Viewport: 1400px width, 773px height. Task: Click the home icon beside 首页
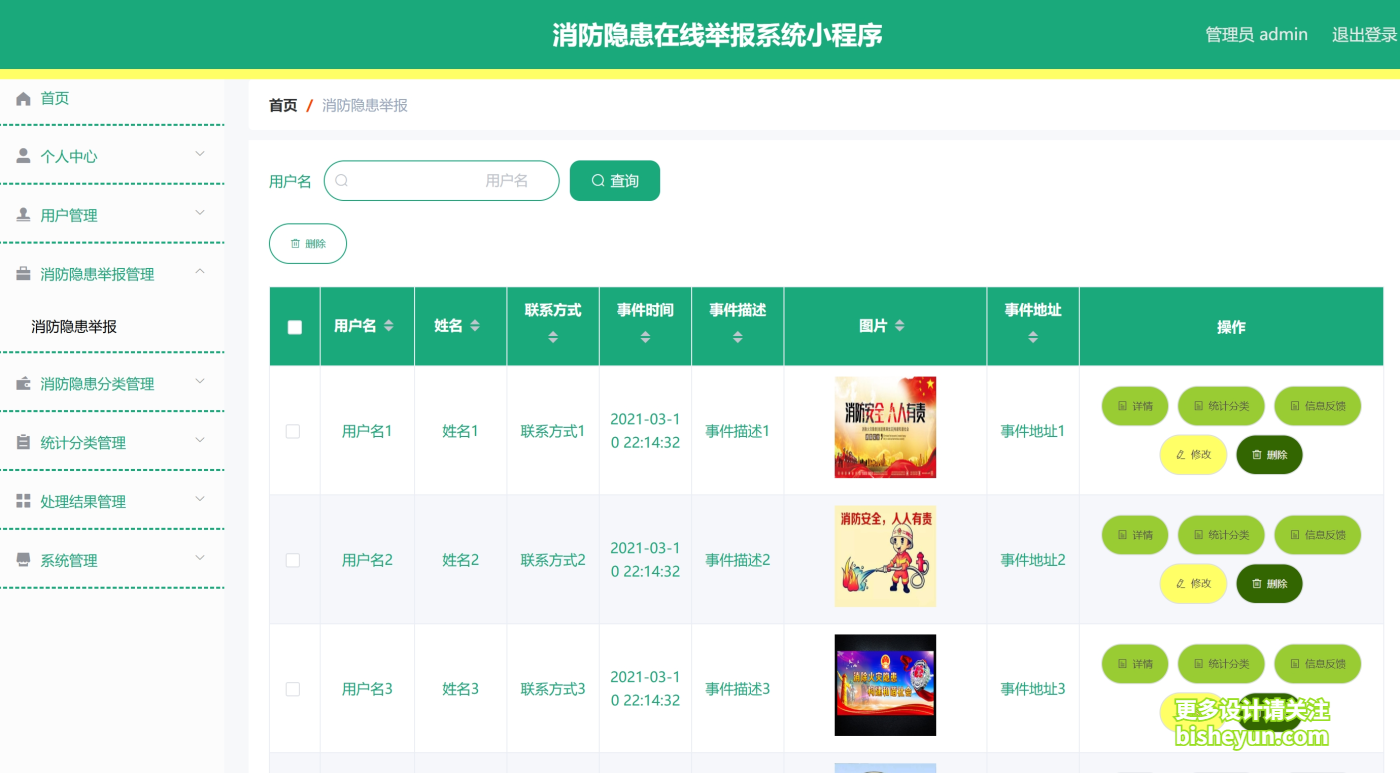coord(23,97)
